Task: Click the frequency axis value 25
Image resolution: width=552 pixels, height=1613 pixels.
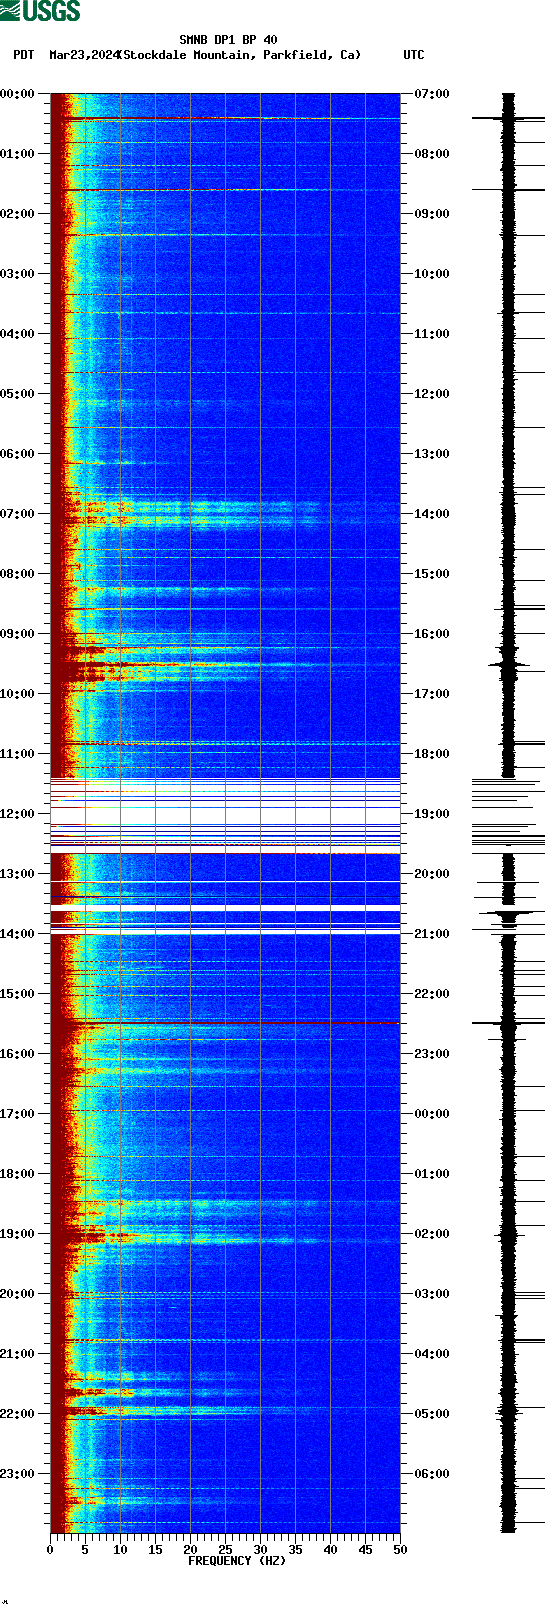Action: tap(225, 1550)
